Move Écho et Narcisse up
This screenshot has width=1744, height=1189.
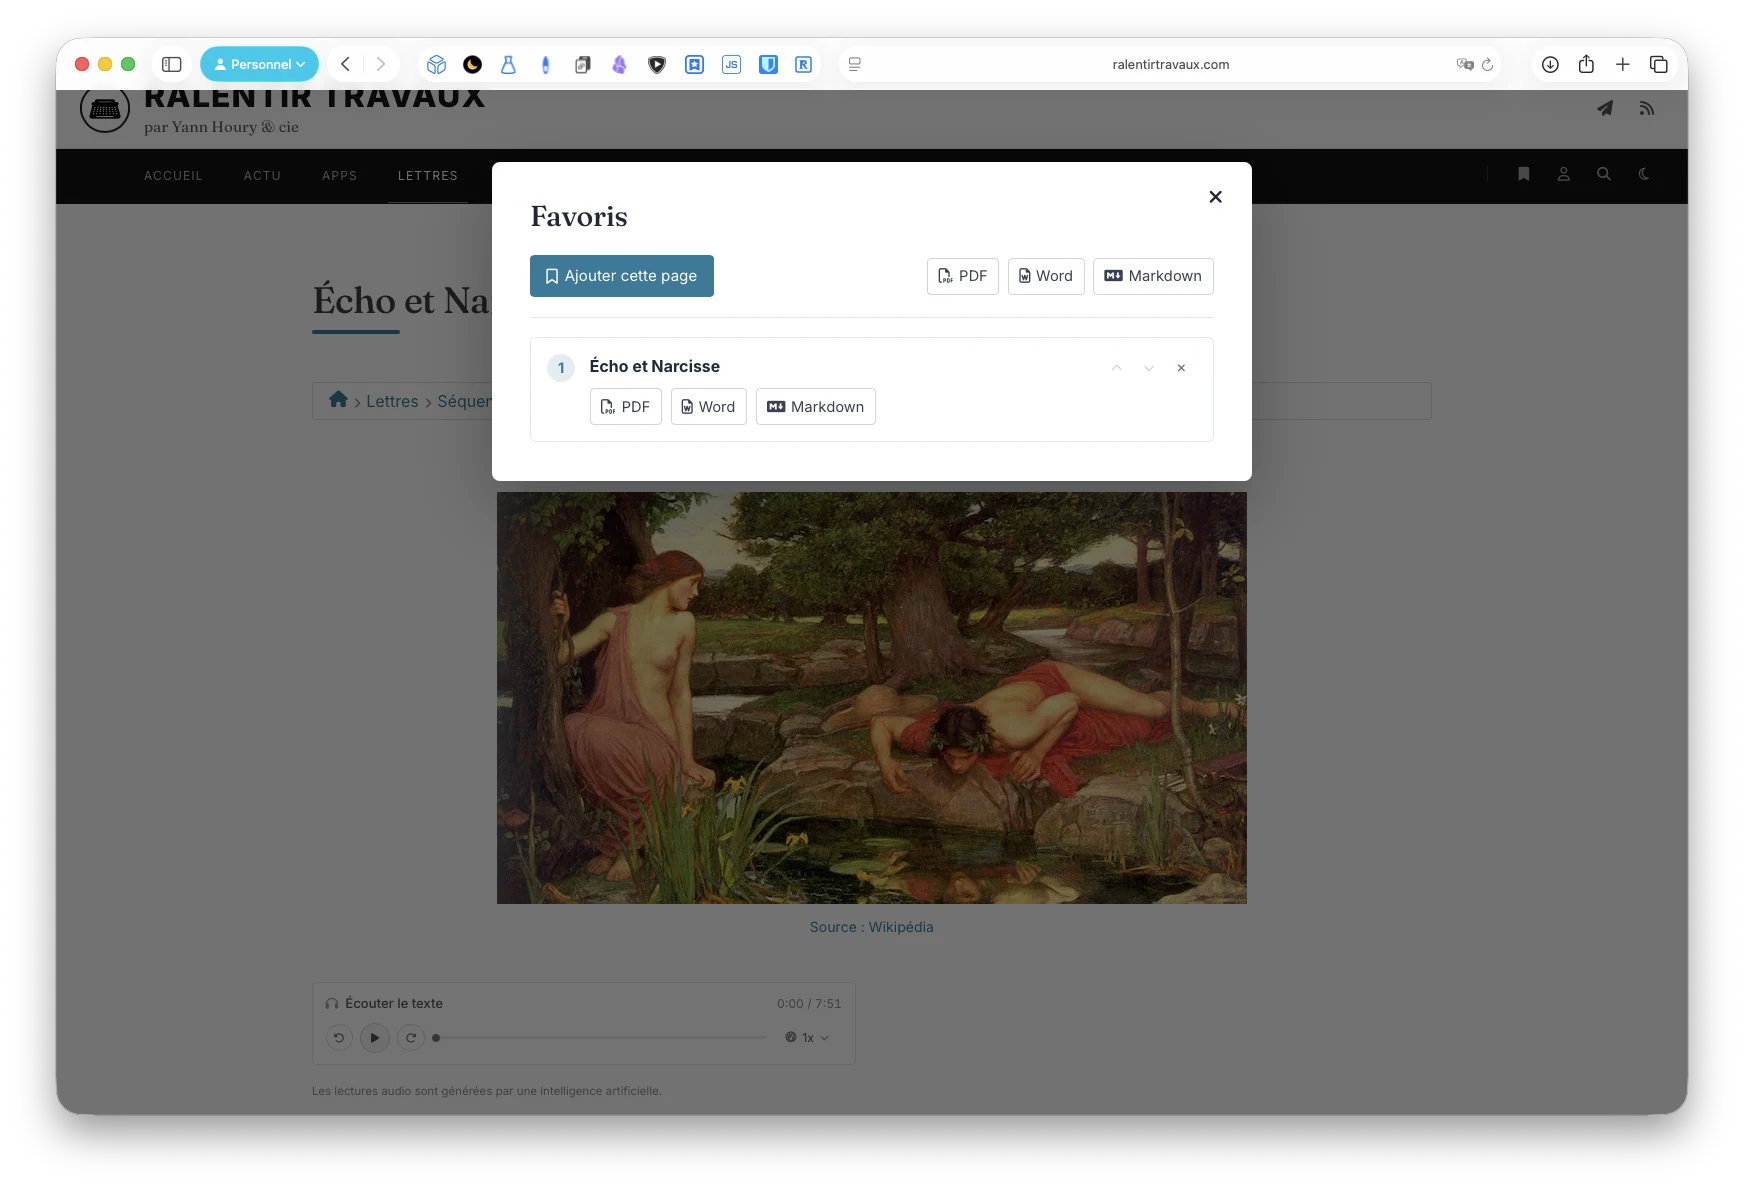(x=1117, y=368)
